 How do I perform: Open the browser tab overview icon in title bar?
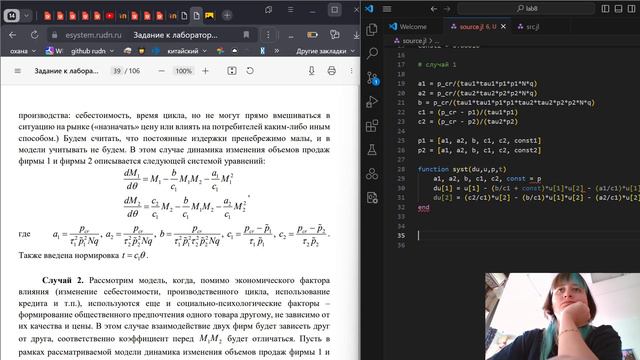point(268,10)
